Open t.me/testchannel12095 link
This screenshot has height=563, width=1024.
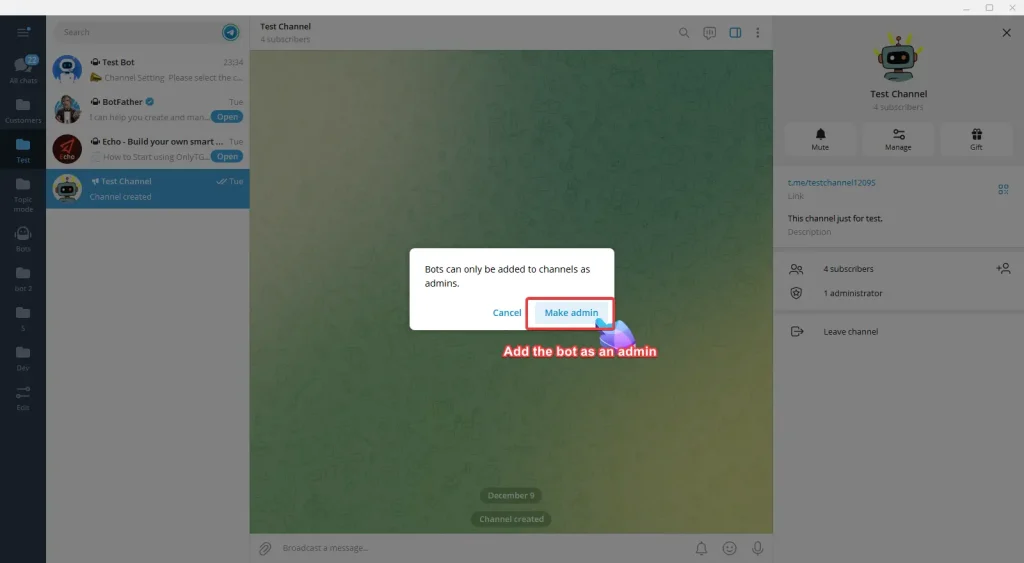tap(831, 183)
